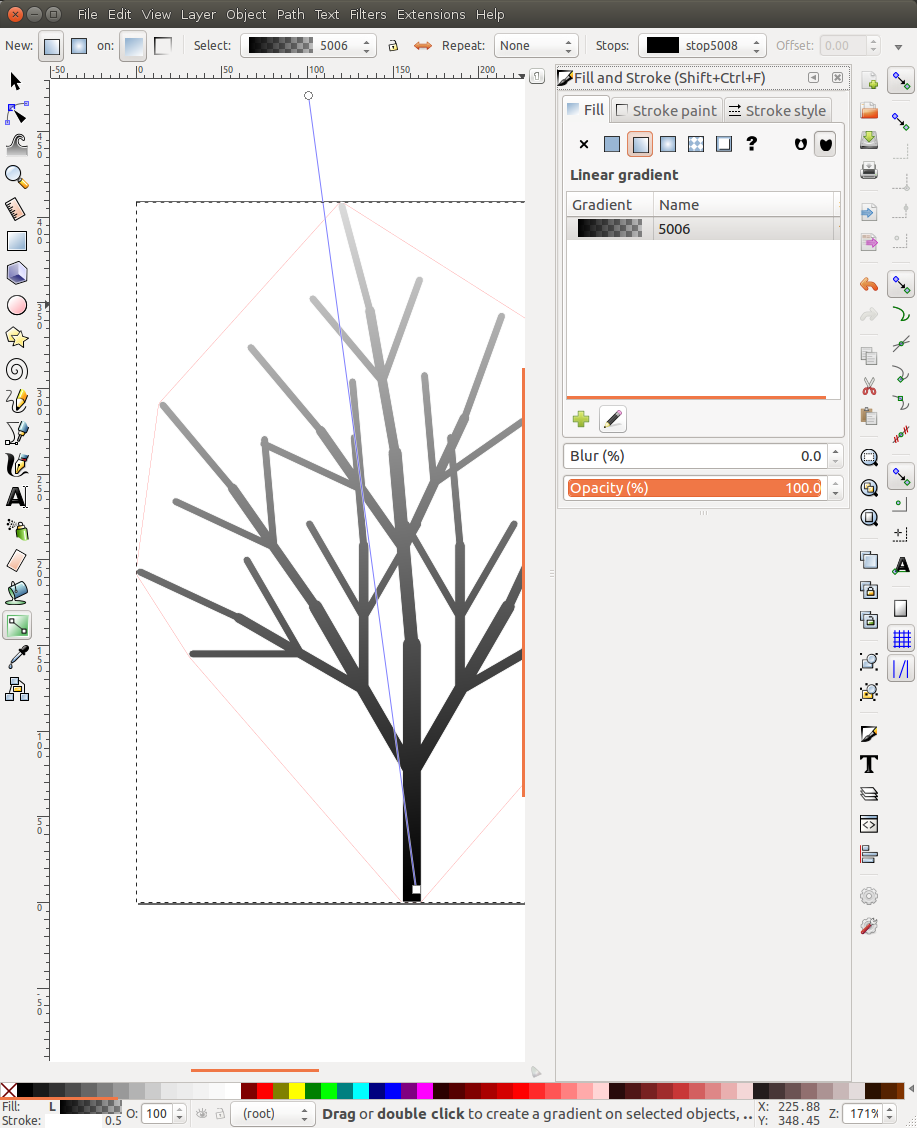Switch to the Stroke paint tab
The image size is (917, 1128).
click(666, 110)
